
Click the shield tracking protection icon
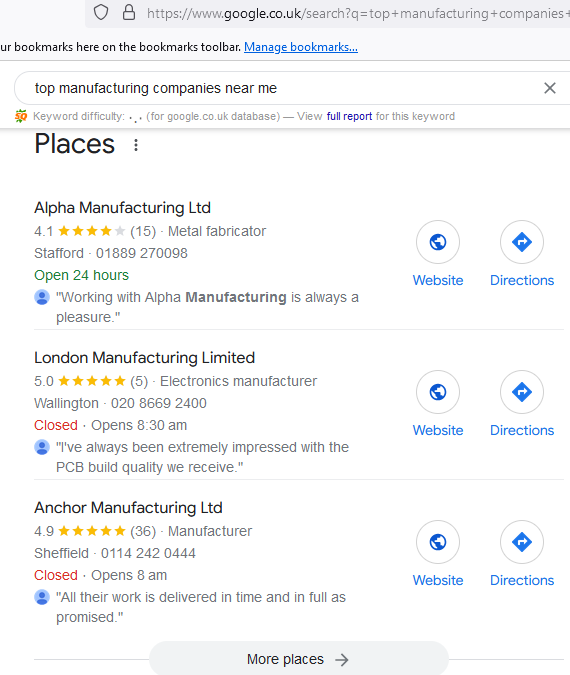101,12
